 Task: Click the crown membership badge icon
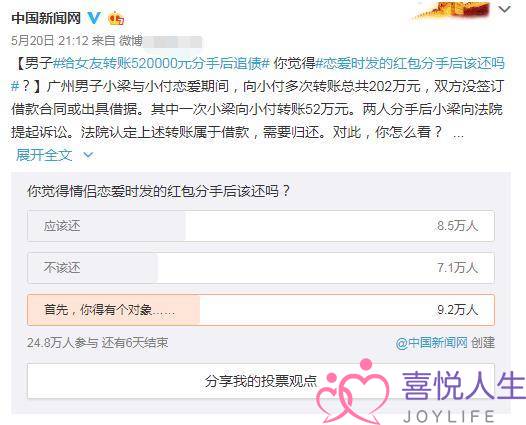[116, 18]
